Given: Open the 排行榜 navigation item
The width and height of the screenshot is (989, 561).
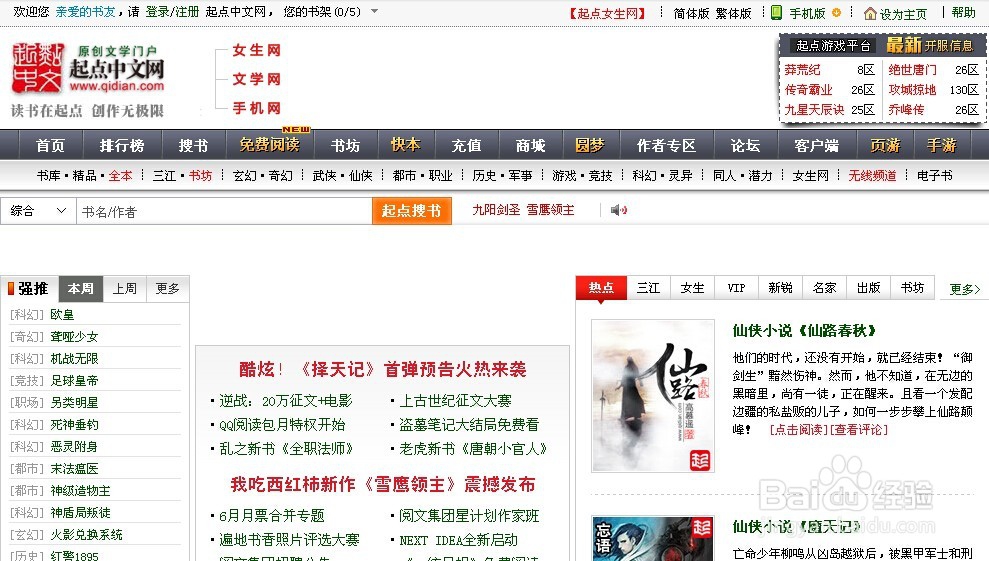Looking at the screenshot, I should point(122,145).
